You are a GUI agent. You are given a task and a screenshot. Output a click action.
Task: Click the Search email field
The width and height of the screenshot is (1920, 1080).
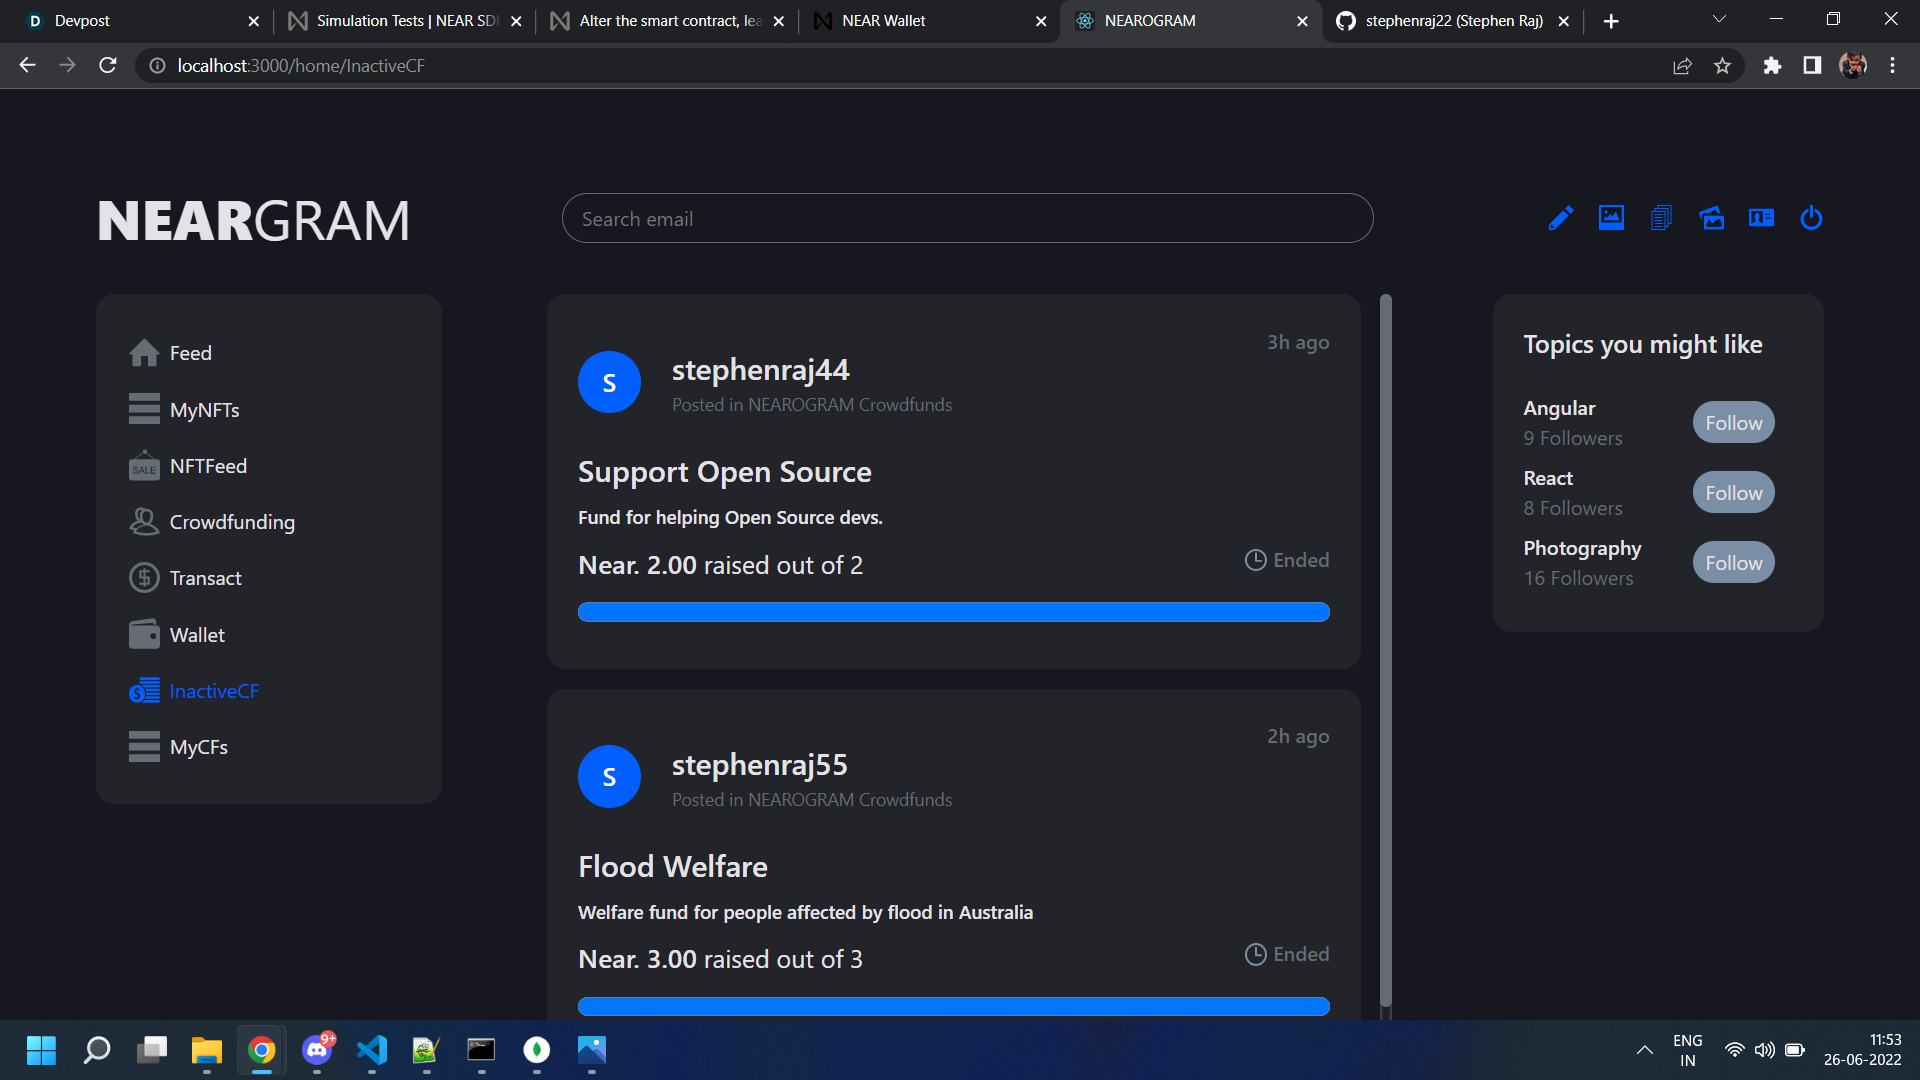[966, 219]
